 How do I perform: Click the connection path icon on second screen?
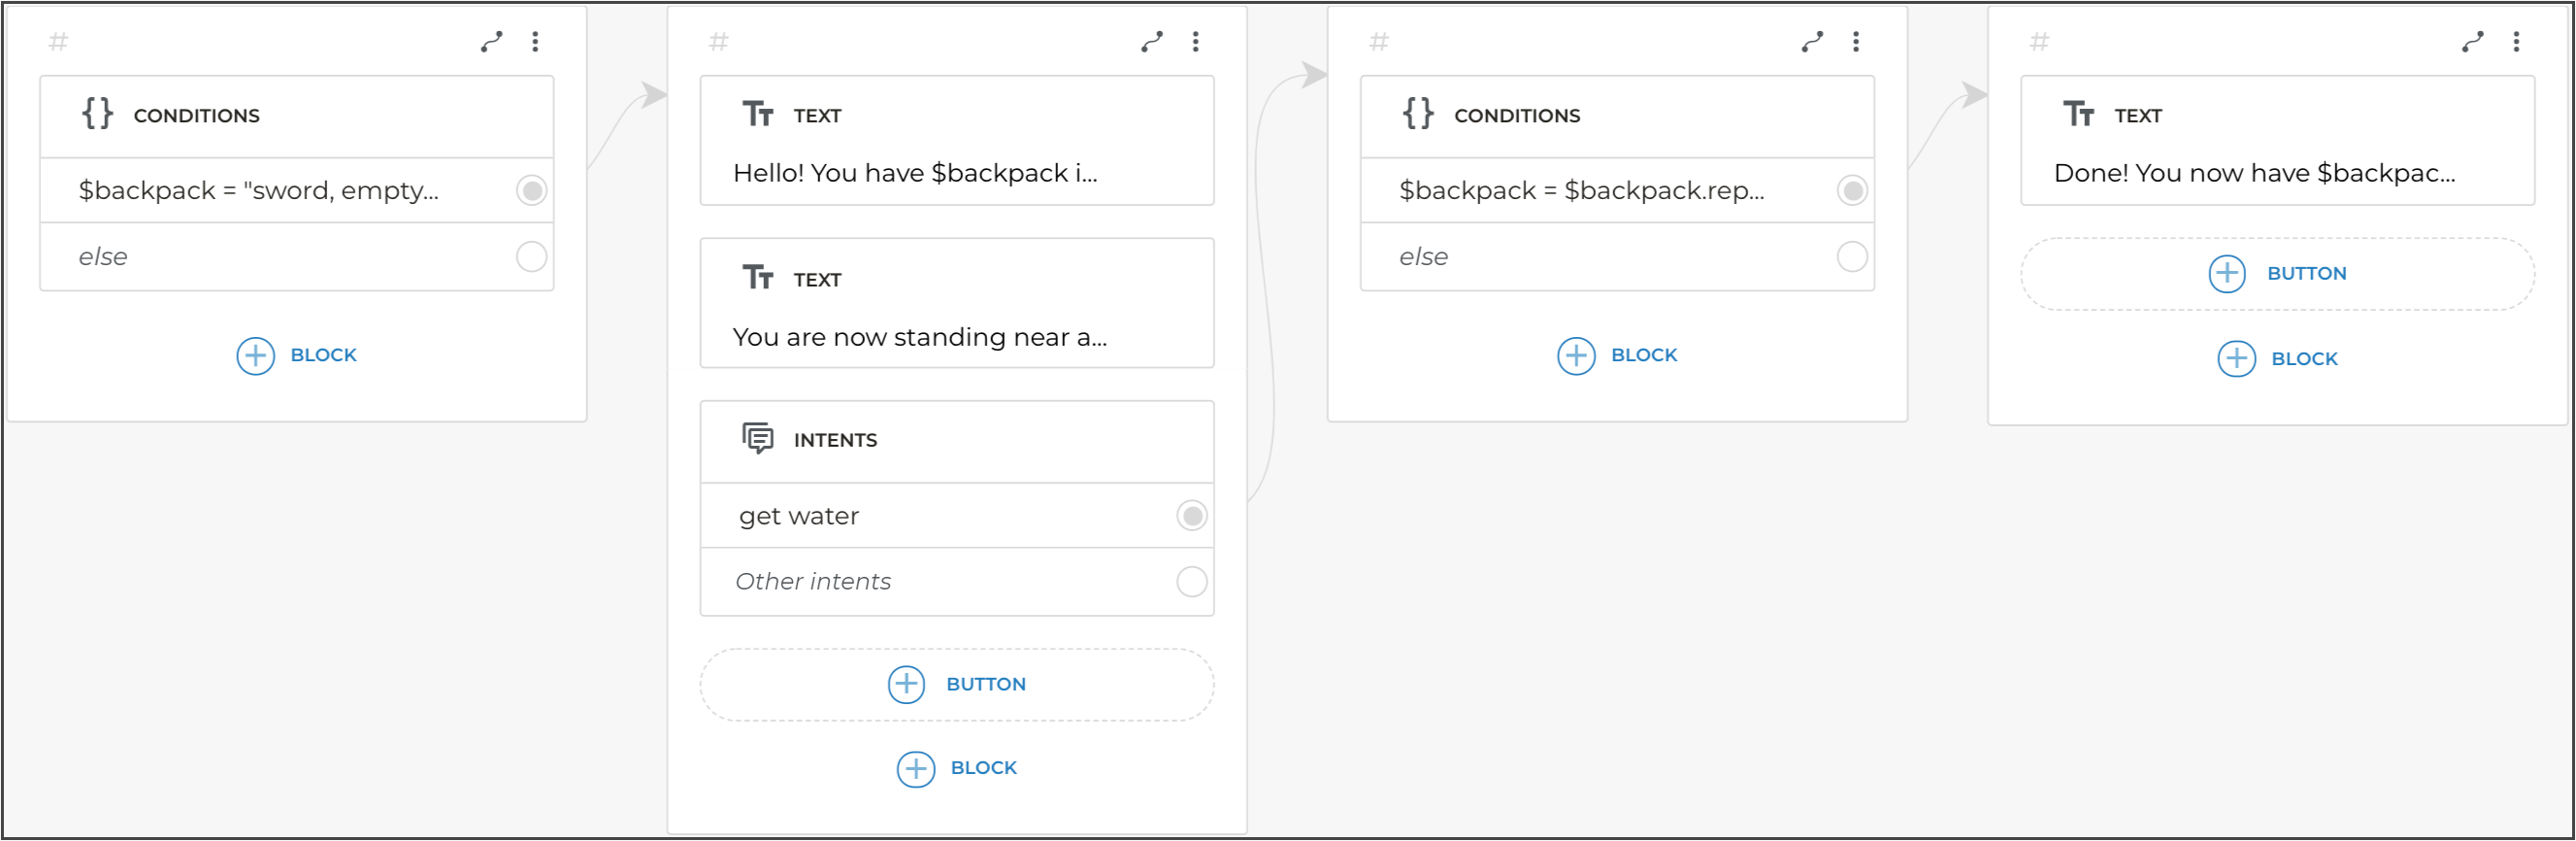tap(1152, 42)
